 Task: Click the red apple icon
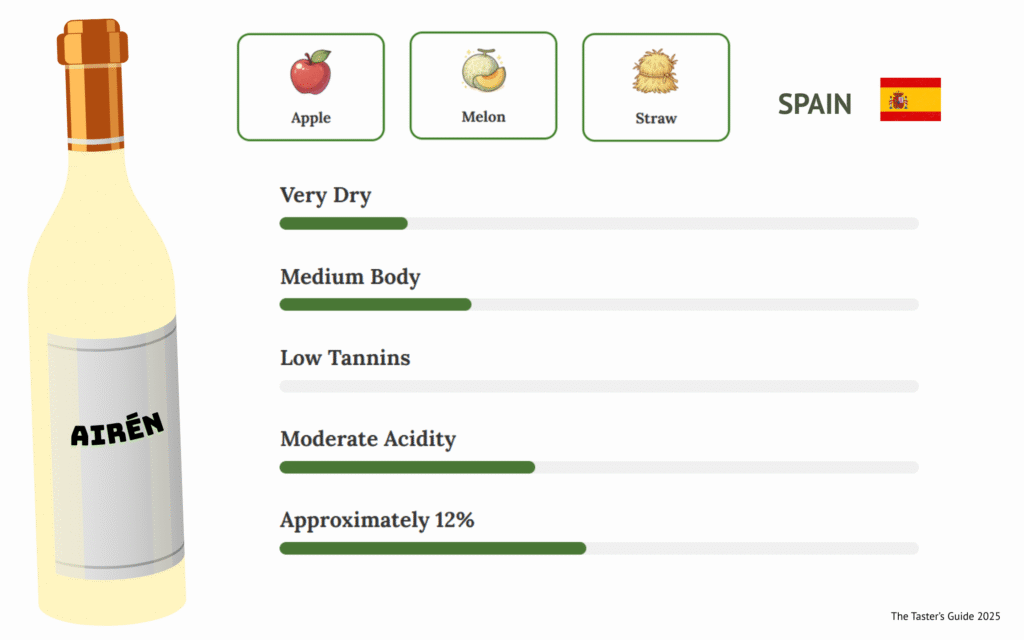coord(310,72)
